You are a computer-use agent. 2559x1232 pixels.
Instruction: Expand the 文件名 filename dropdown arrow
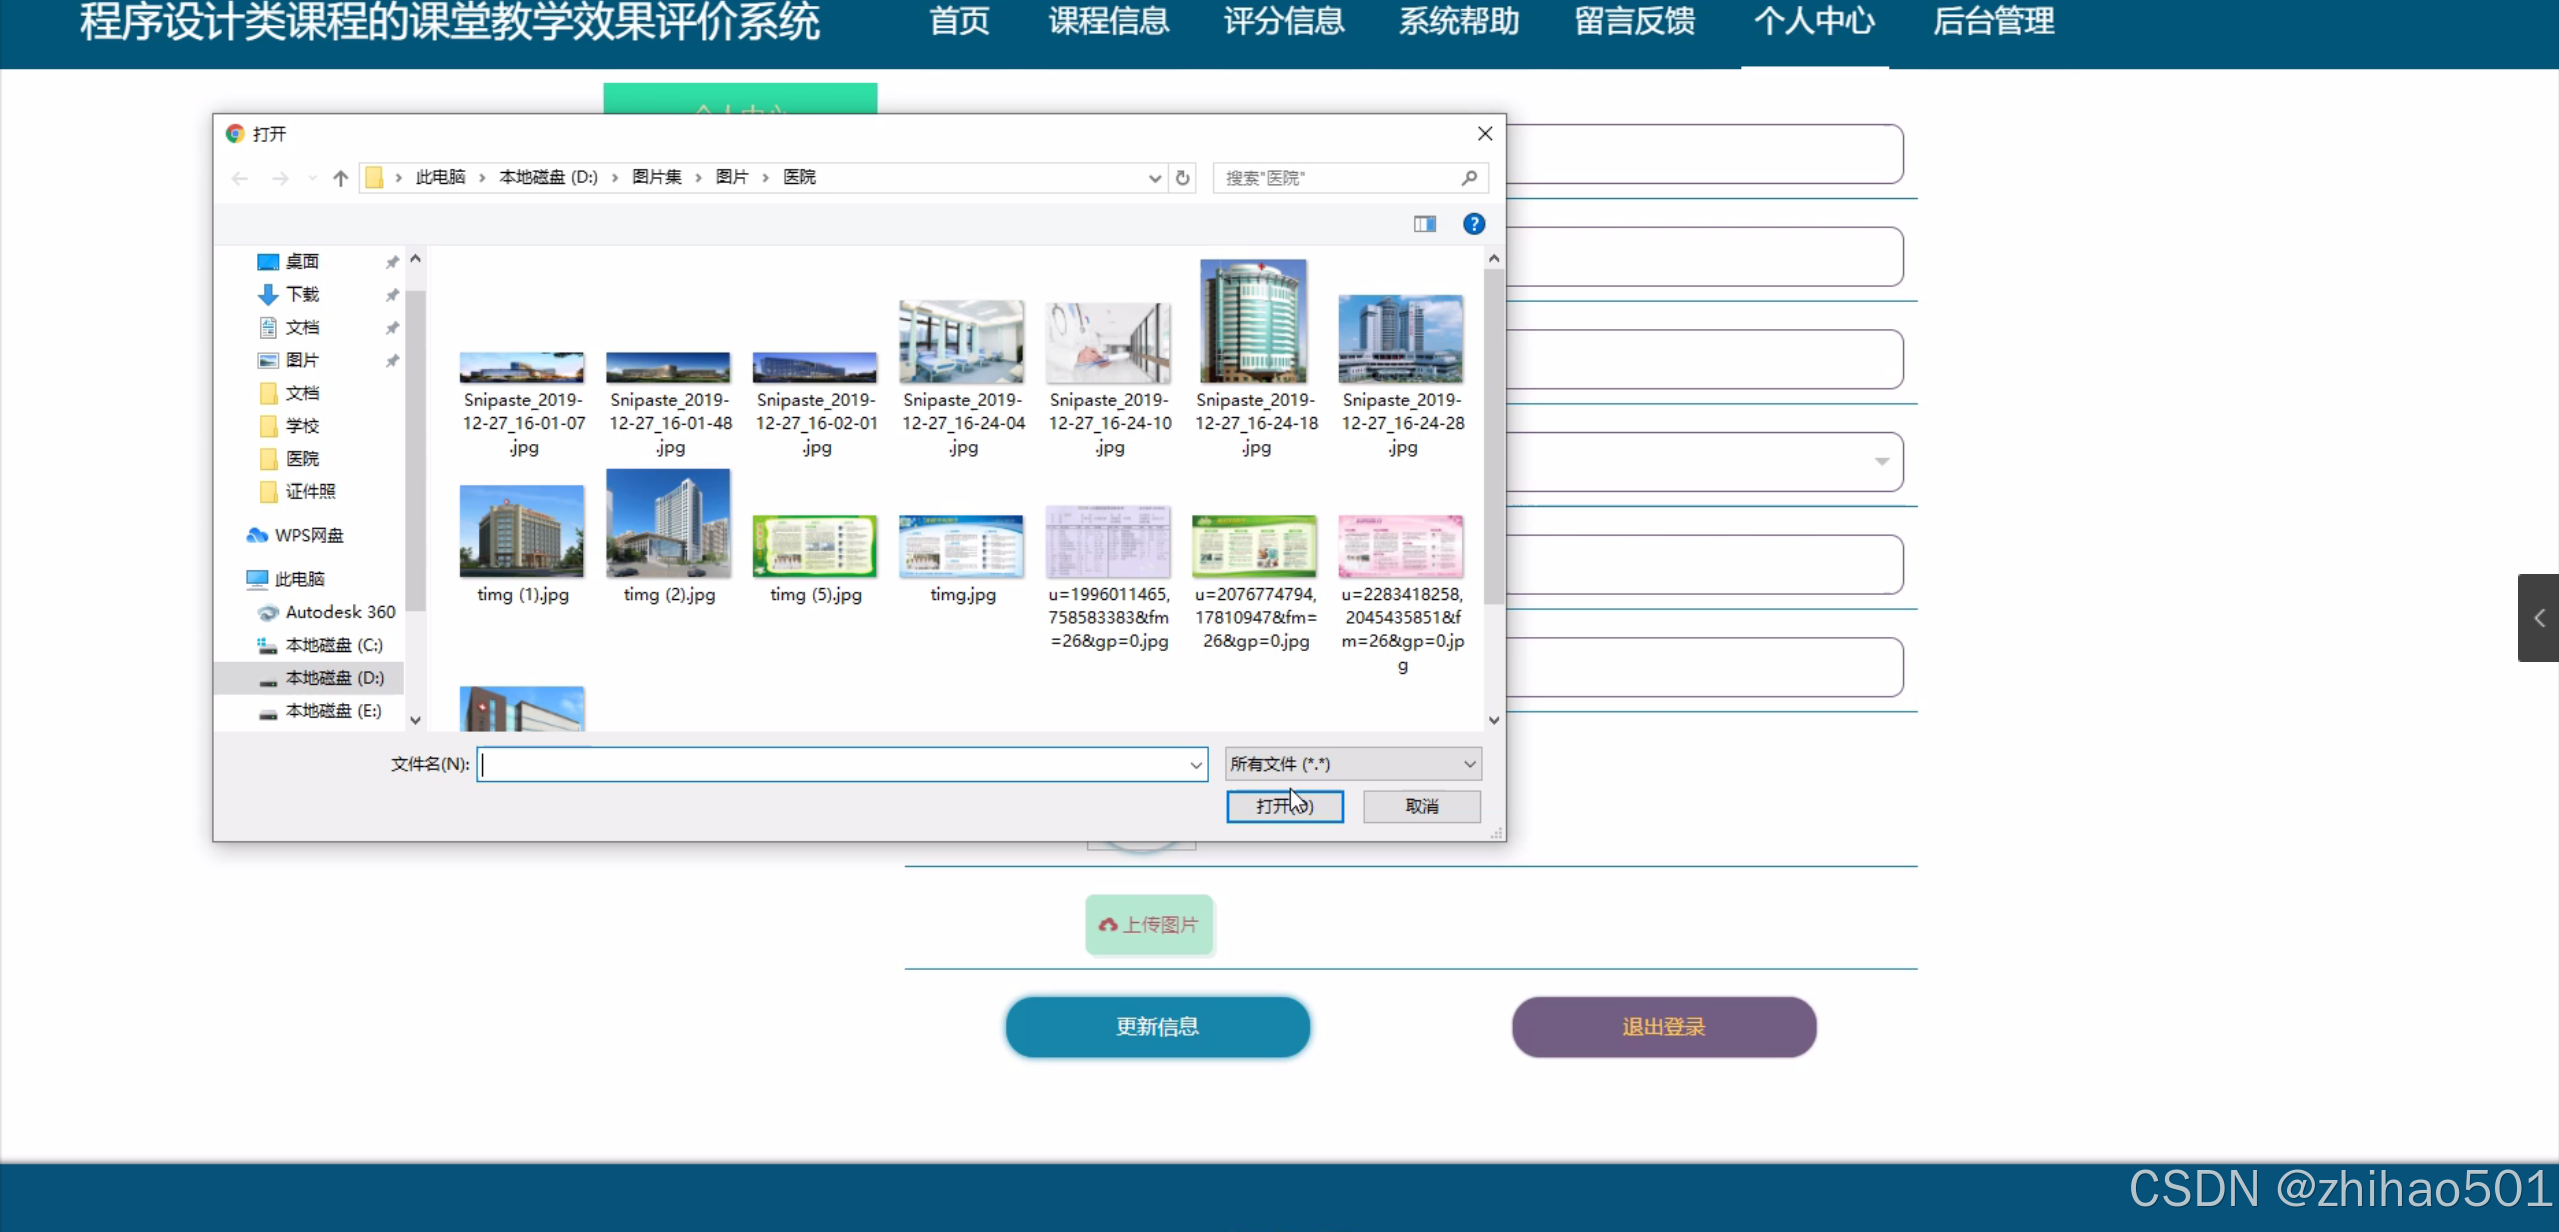[1195, 765]
